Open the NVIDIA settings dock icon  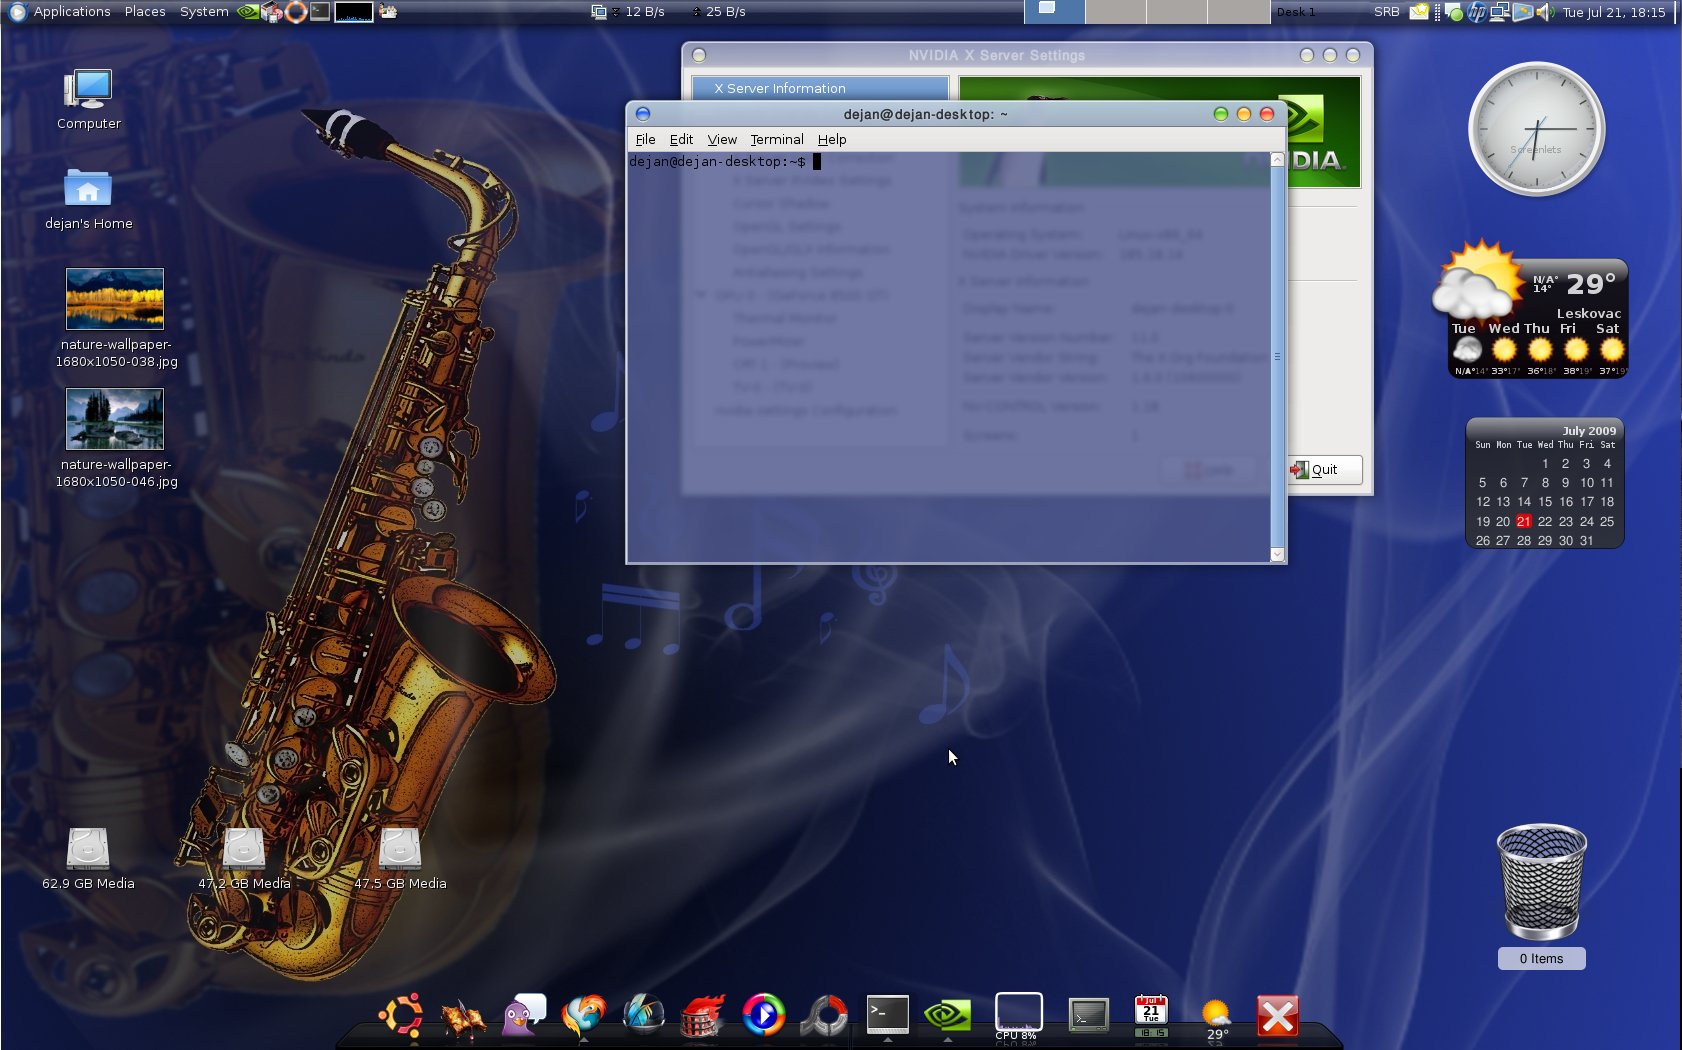click(947, 1015)
